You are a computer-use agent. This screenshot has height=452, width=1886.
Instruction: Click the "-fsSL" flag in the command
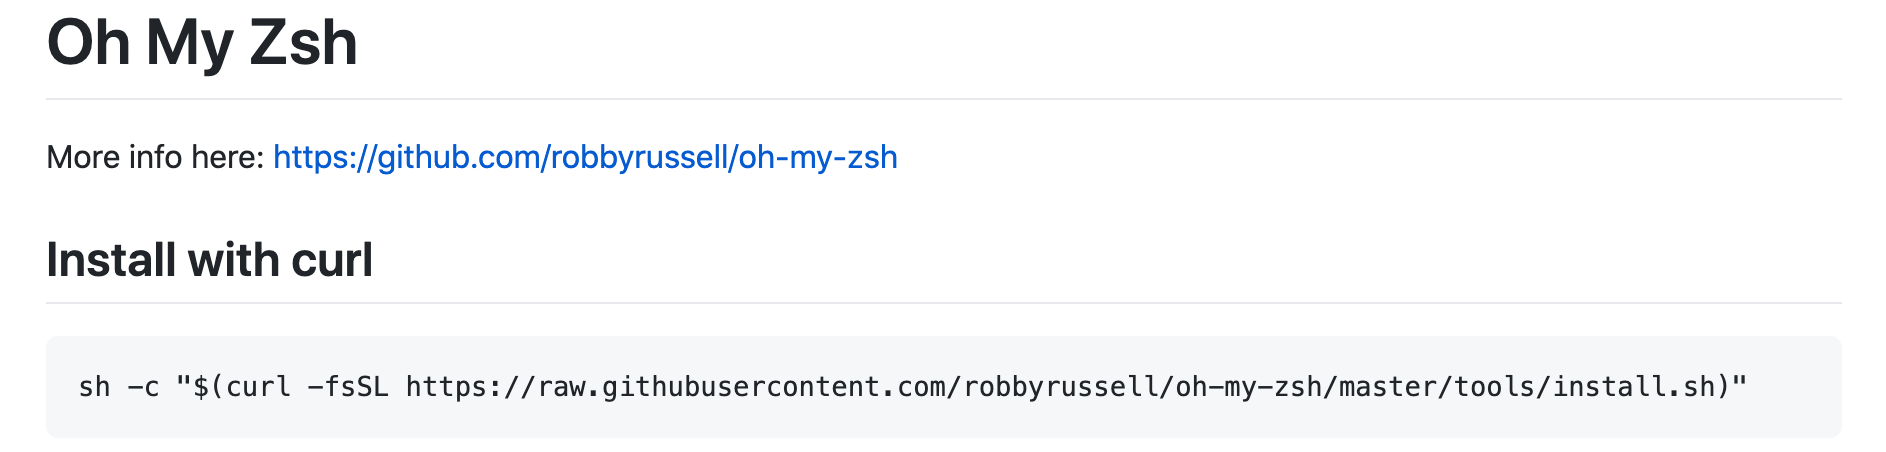tap(348, 387)
